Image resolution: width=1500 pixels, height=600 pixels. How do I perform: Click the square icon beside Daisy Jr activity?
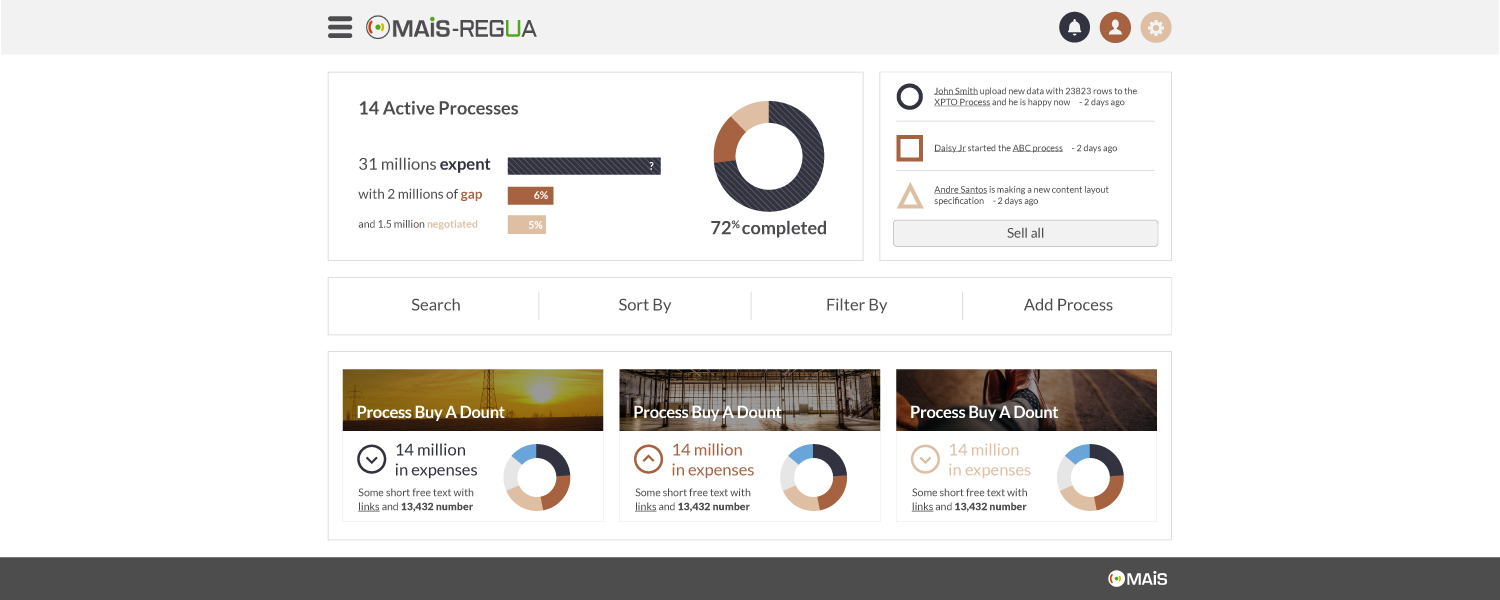click(x=910, y=148)
